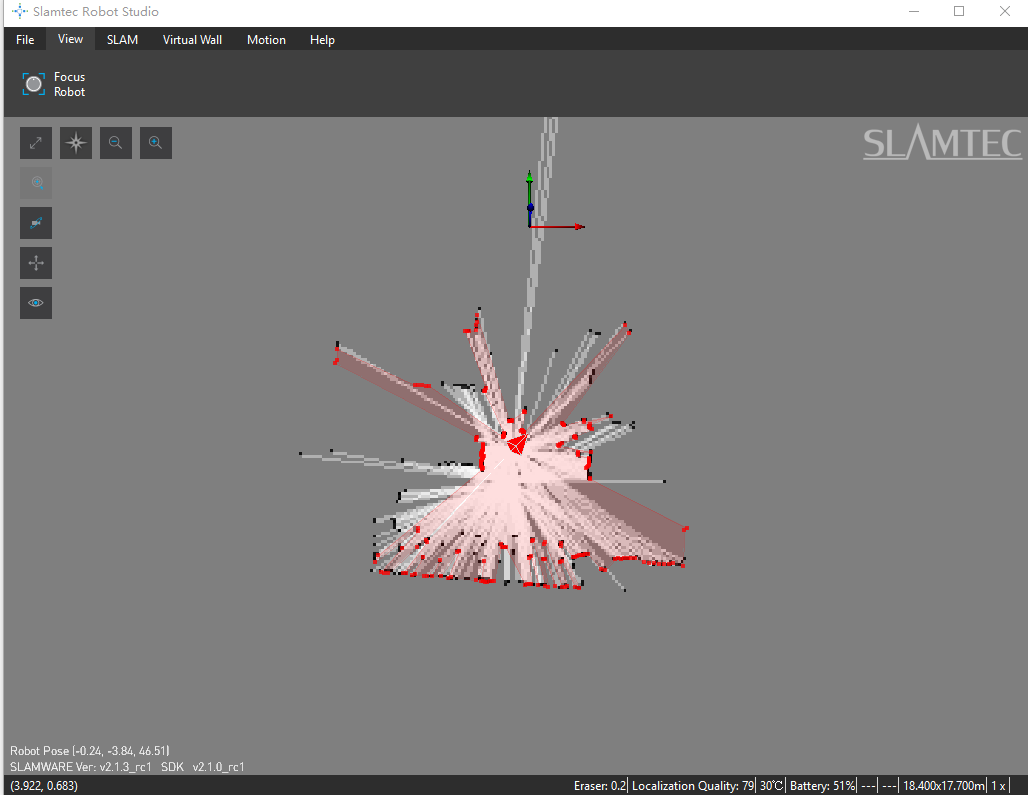Toggle the eye visibility button
The image size is (1028, 795).
pos(36,303)
